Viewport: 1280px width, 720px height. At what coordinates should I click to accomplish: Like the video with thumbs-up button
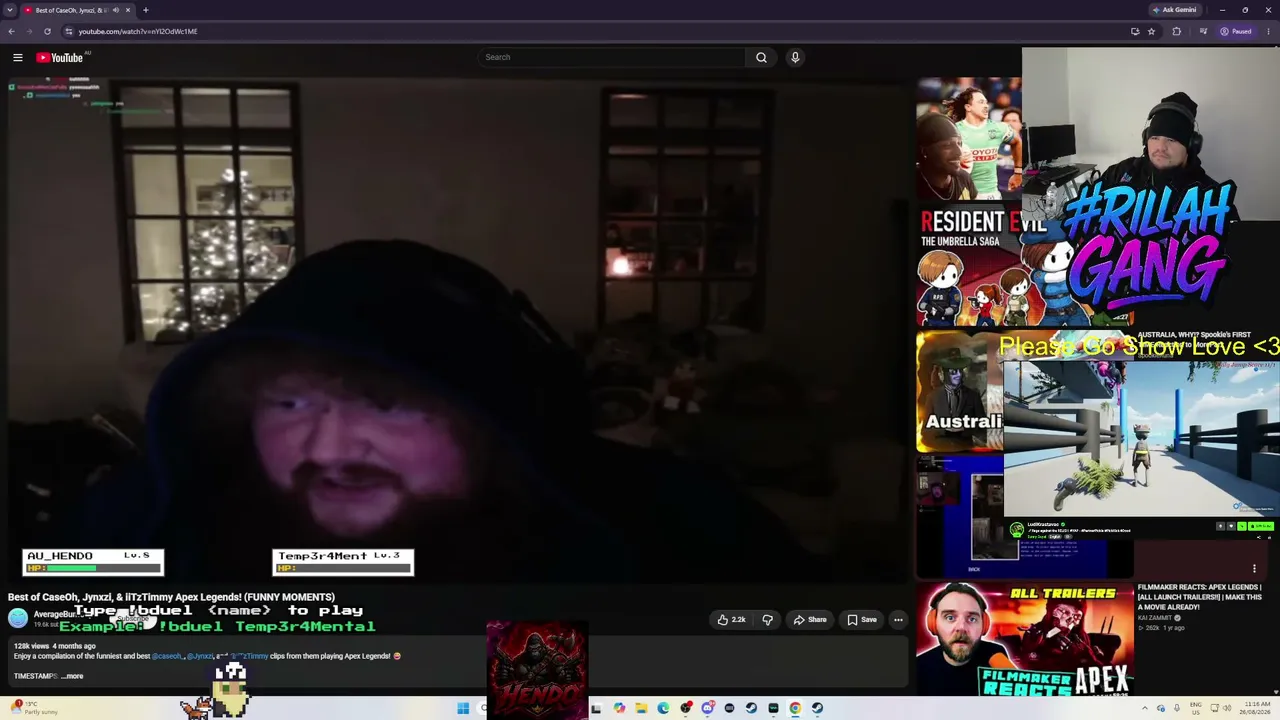pos(731,620)
